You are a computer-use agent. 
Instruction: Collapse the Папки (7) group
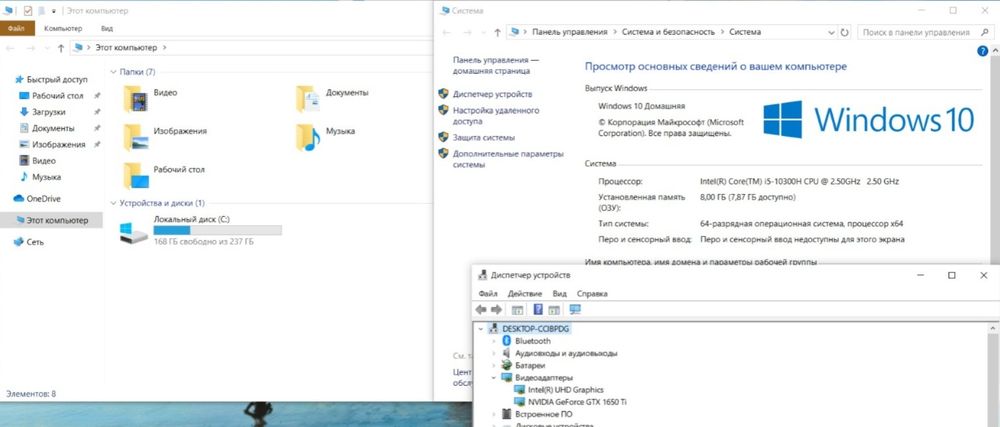114,72
